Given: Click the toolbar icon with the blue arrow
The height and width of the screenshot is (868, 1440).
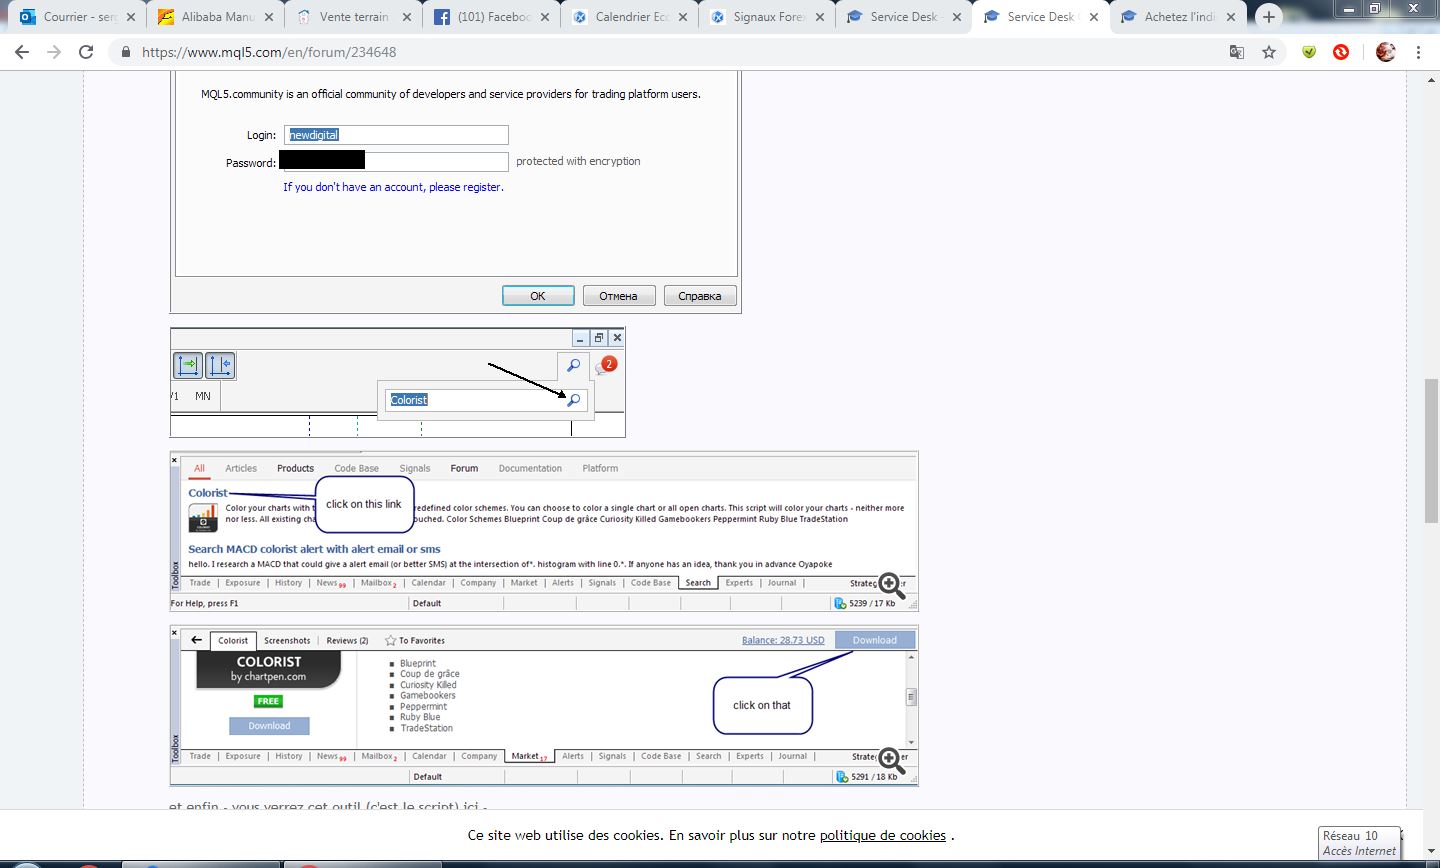Looking at the screenshot, I should pos(220,365).
